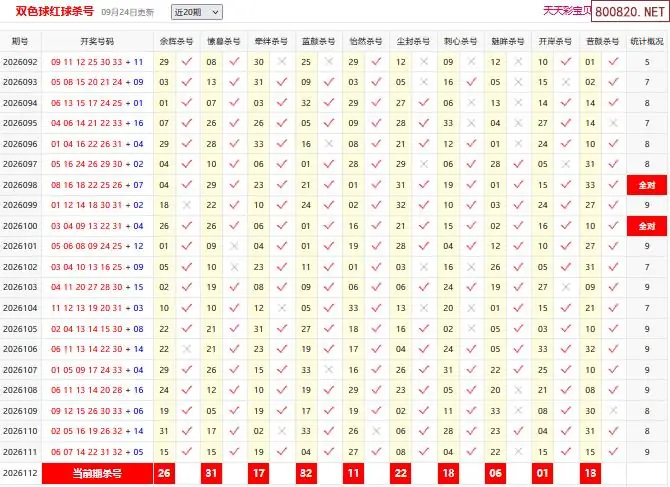Image resolution: width=670 pixels, height=487 pixels.
Task: Click red kill number 06 in the bottom row
Action: click(x=495, y=473)
